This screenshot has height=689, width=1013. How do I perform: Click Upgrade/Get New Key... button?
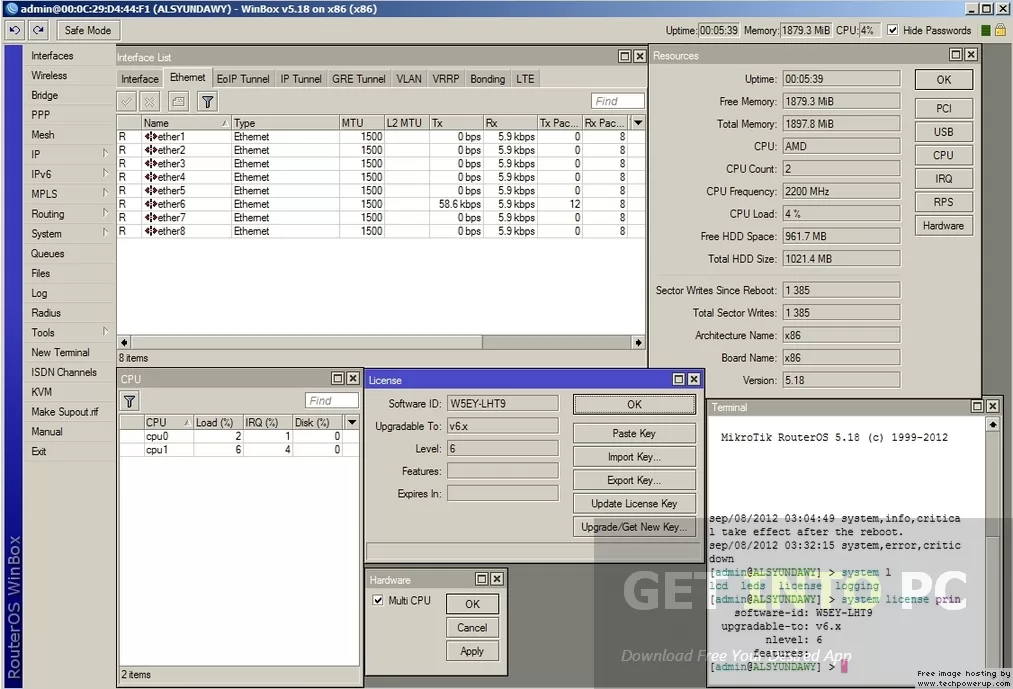point(634,527)
